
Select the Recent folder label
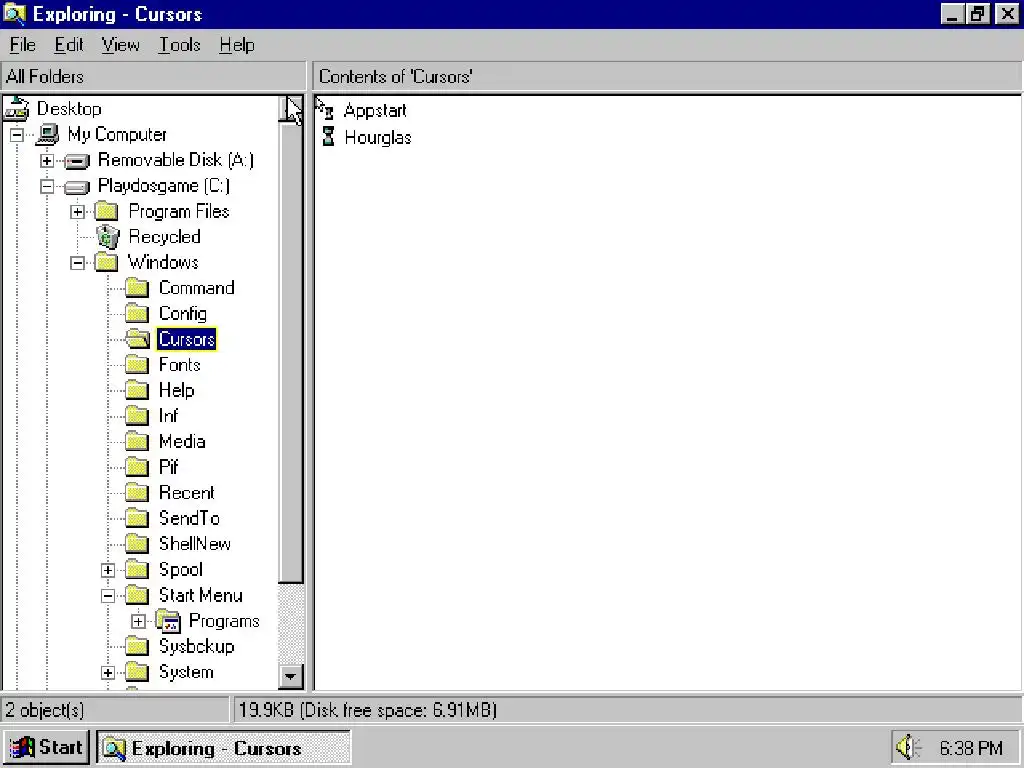click(x=187, y=492)
